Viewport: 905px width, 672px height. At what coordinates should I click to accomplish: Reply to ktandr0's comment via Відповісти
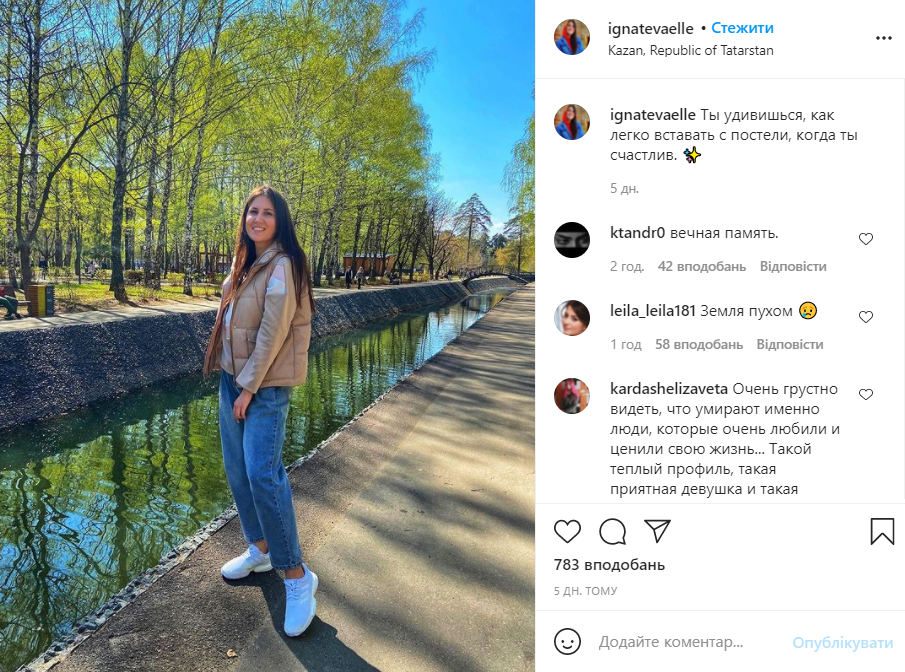793,266
